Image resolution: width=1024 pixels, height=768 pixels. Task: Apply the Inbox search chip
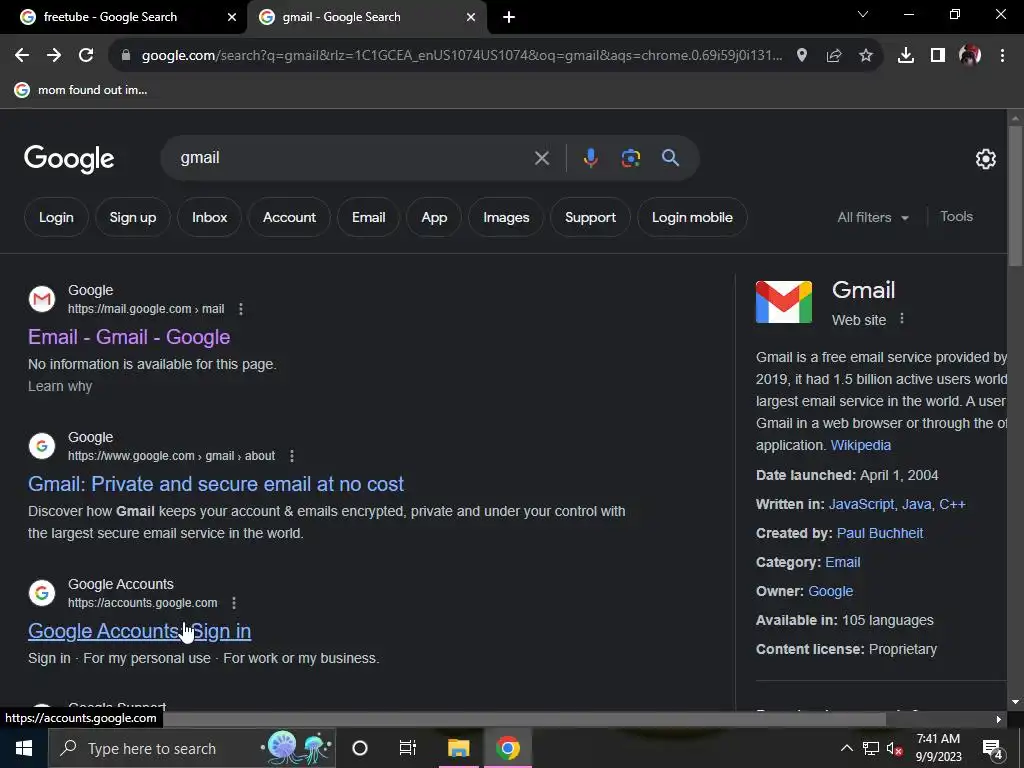[x=210, y=217]
